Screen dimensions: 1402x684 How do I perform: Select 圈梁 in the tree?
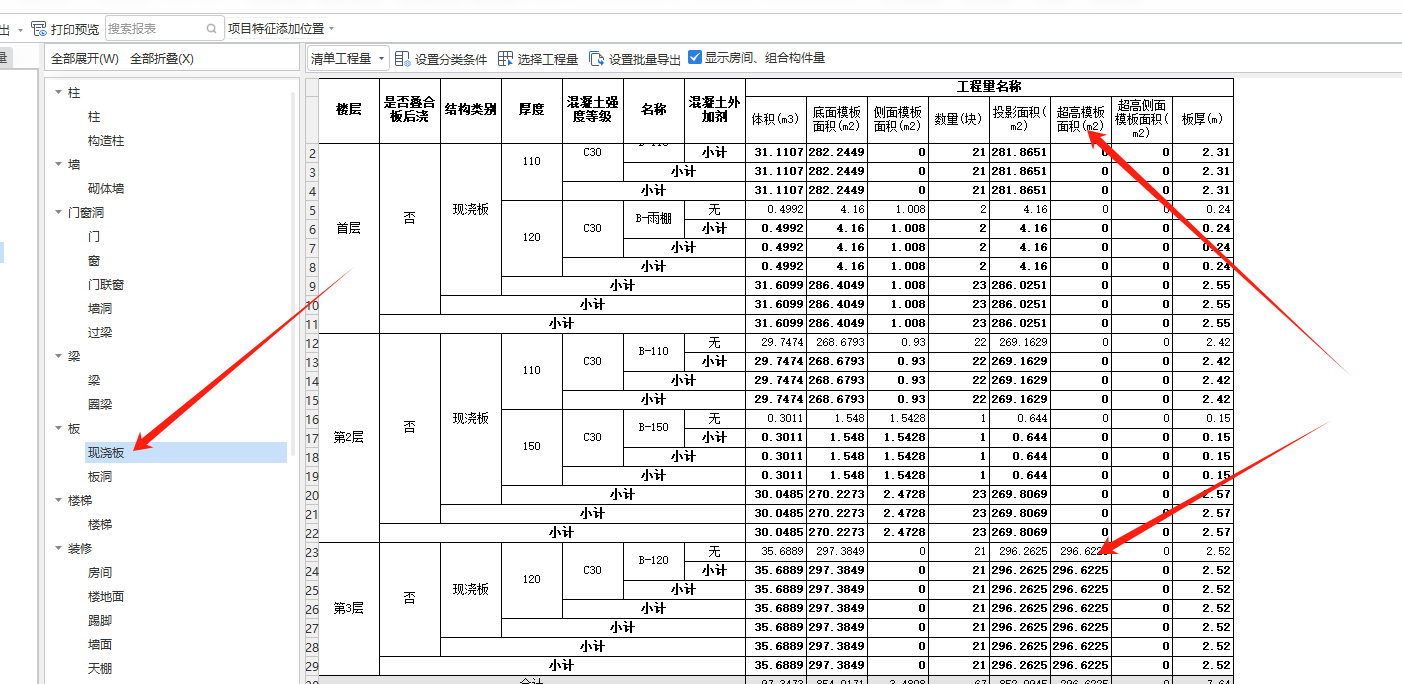100,405
